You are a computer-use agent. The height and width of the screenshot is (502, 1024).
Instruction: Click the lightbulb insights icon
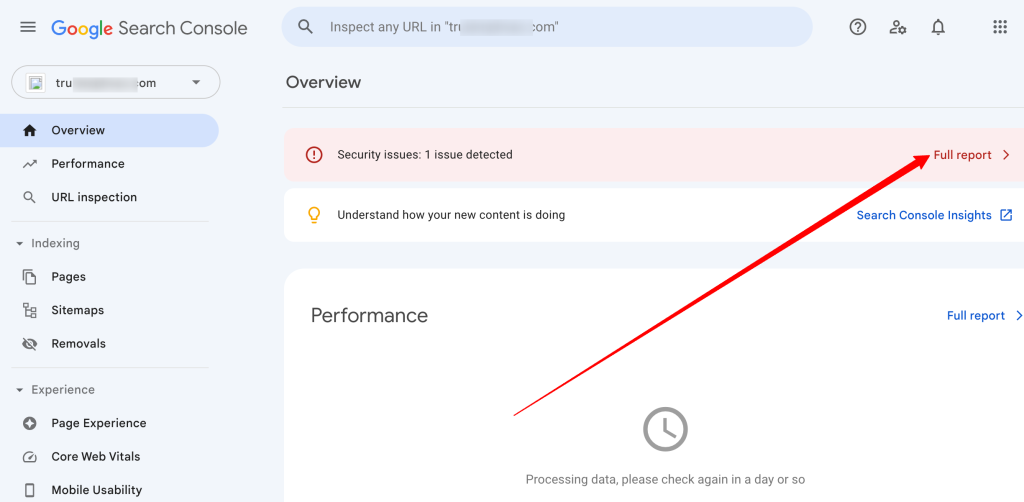pyautogui.click(x=314, y=215)
